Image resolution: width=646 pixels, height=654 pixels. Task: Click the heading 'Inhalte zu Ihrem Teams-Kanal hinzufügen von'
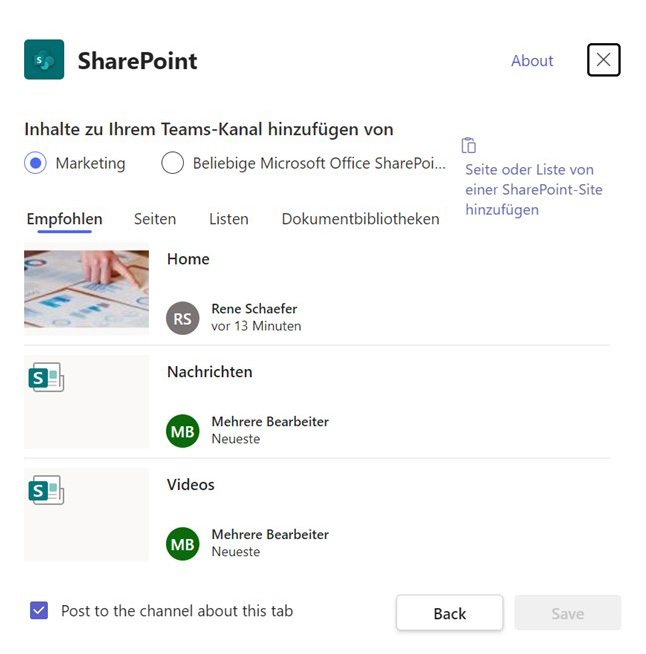pyautogui.click(x=209, y=129)
